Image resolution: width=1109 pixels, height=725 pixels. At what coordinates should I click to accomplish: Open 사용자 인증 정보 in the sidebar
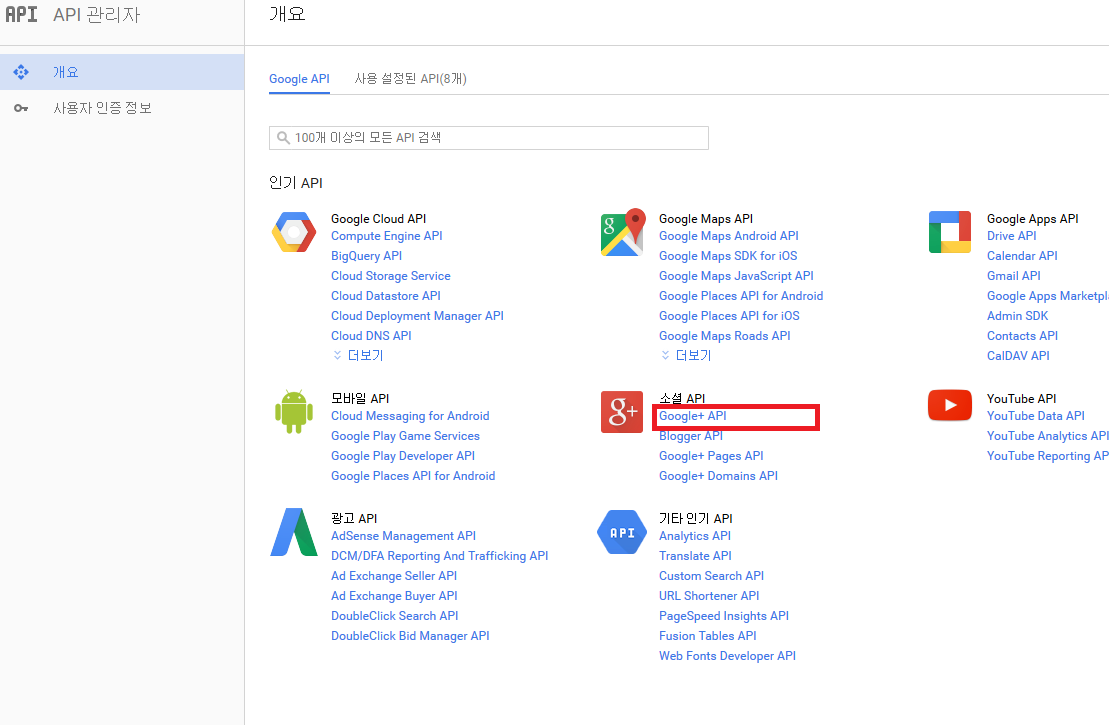(102, 108)
